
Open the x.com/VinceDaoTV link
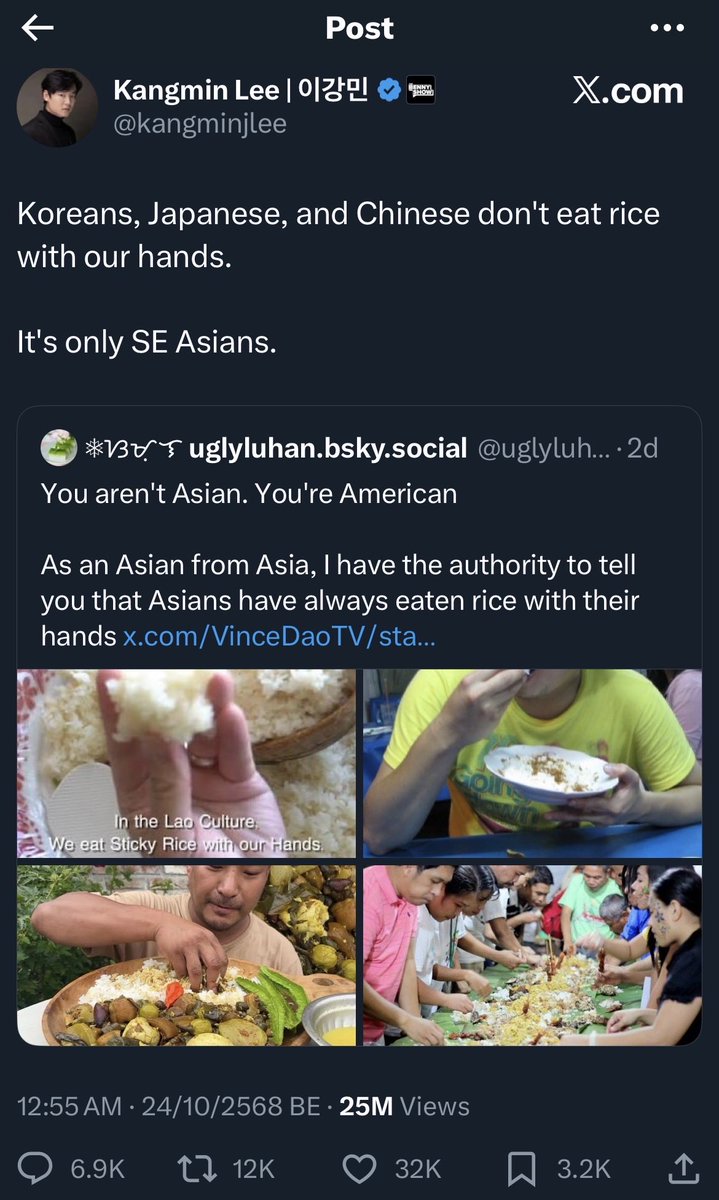tap(279, 636)
